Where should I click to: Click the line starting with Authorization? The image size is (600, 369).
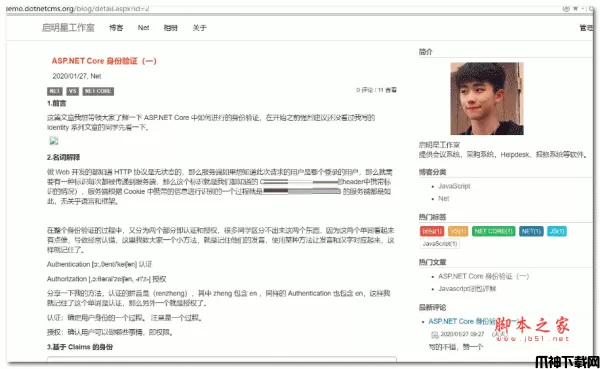pyautogui.click(x=106, y=279)
